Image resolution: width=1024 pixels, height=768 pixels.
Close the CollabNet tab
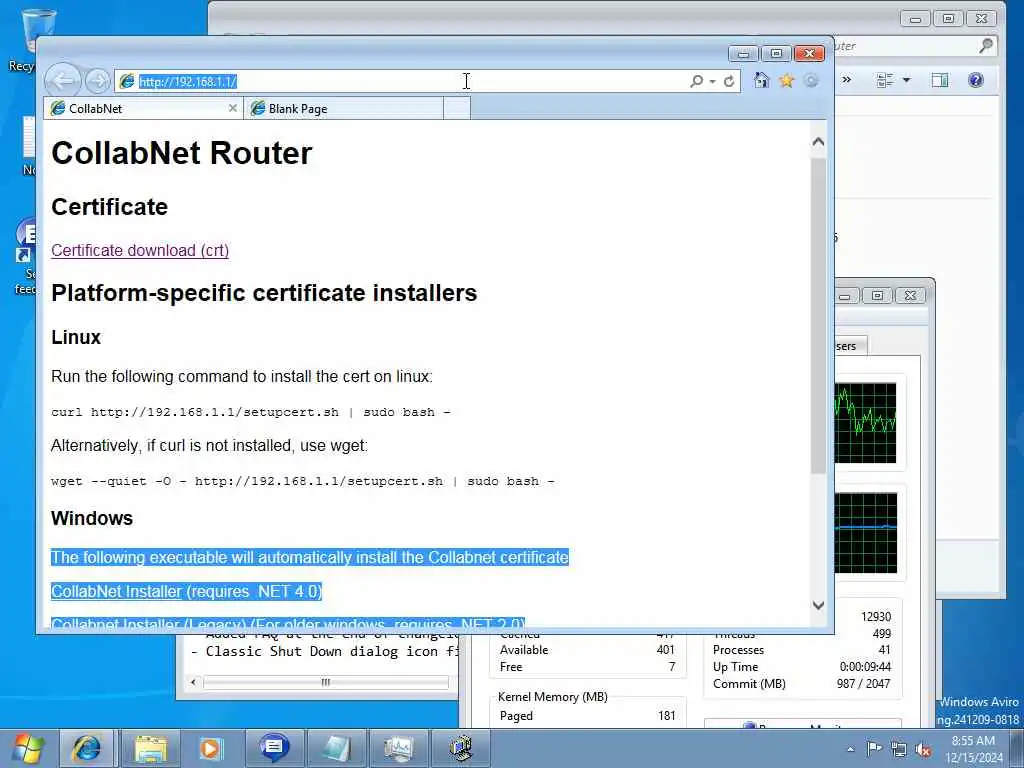[232, 108]
